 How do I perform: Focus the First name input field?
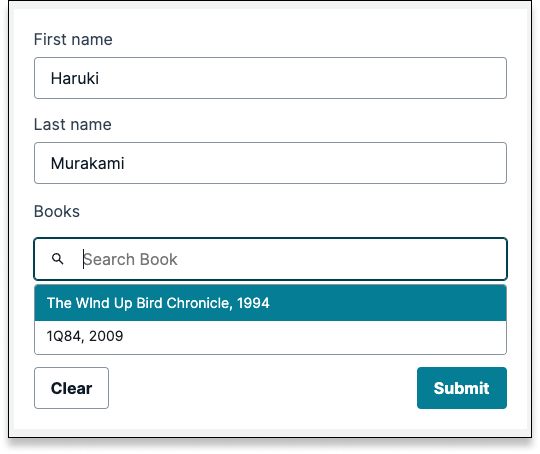coord(270,78)
